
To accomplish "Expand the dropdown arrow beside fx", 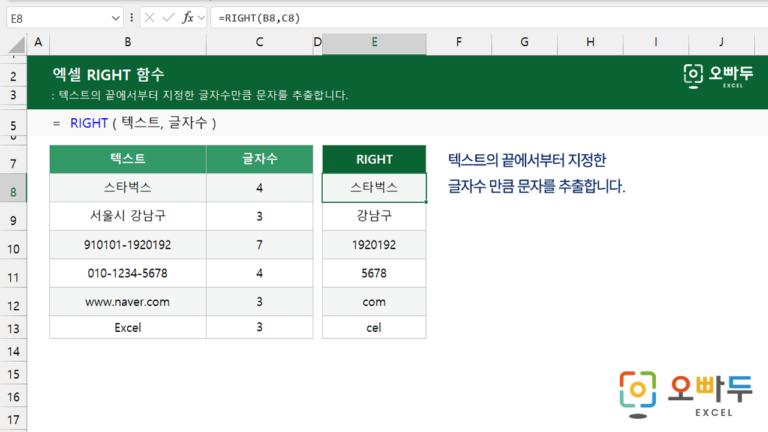I will [201, 19].
